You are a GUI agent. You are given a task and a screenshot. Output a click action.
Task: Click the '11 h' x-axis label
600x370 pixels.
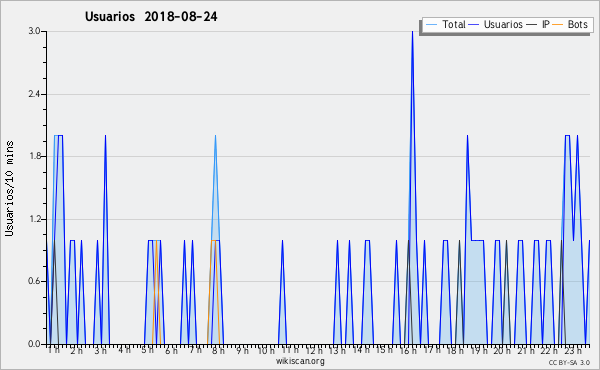point(290,350)
